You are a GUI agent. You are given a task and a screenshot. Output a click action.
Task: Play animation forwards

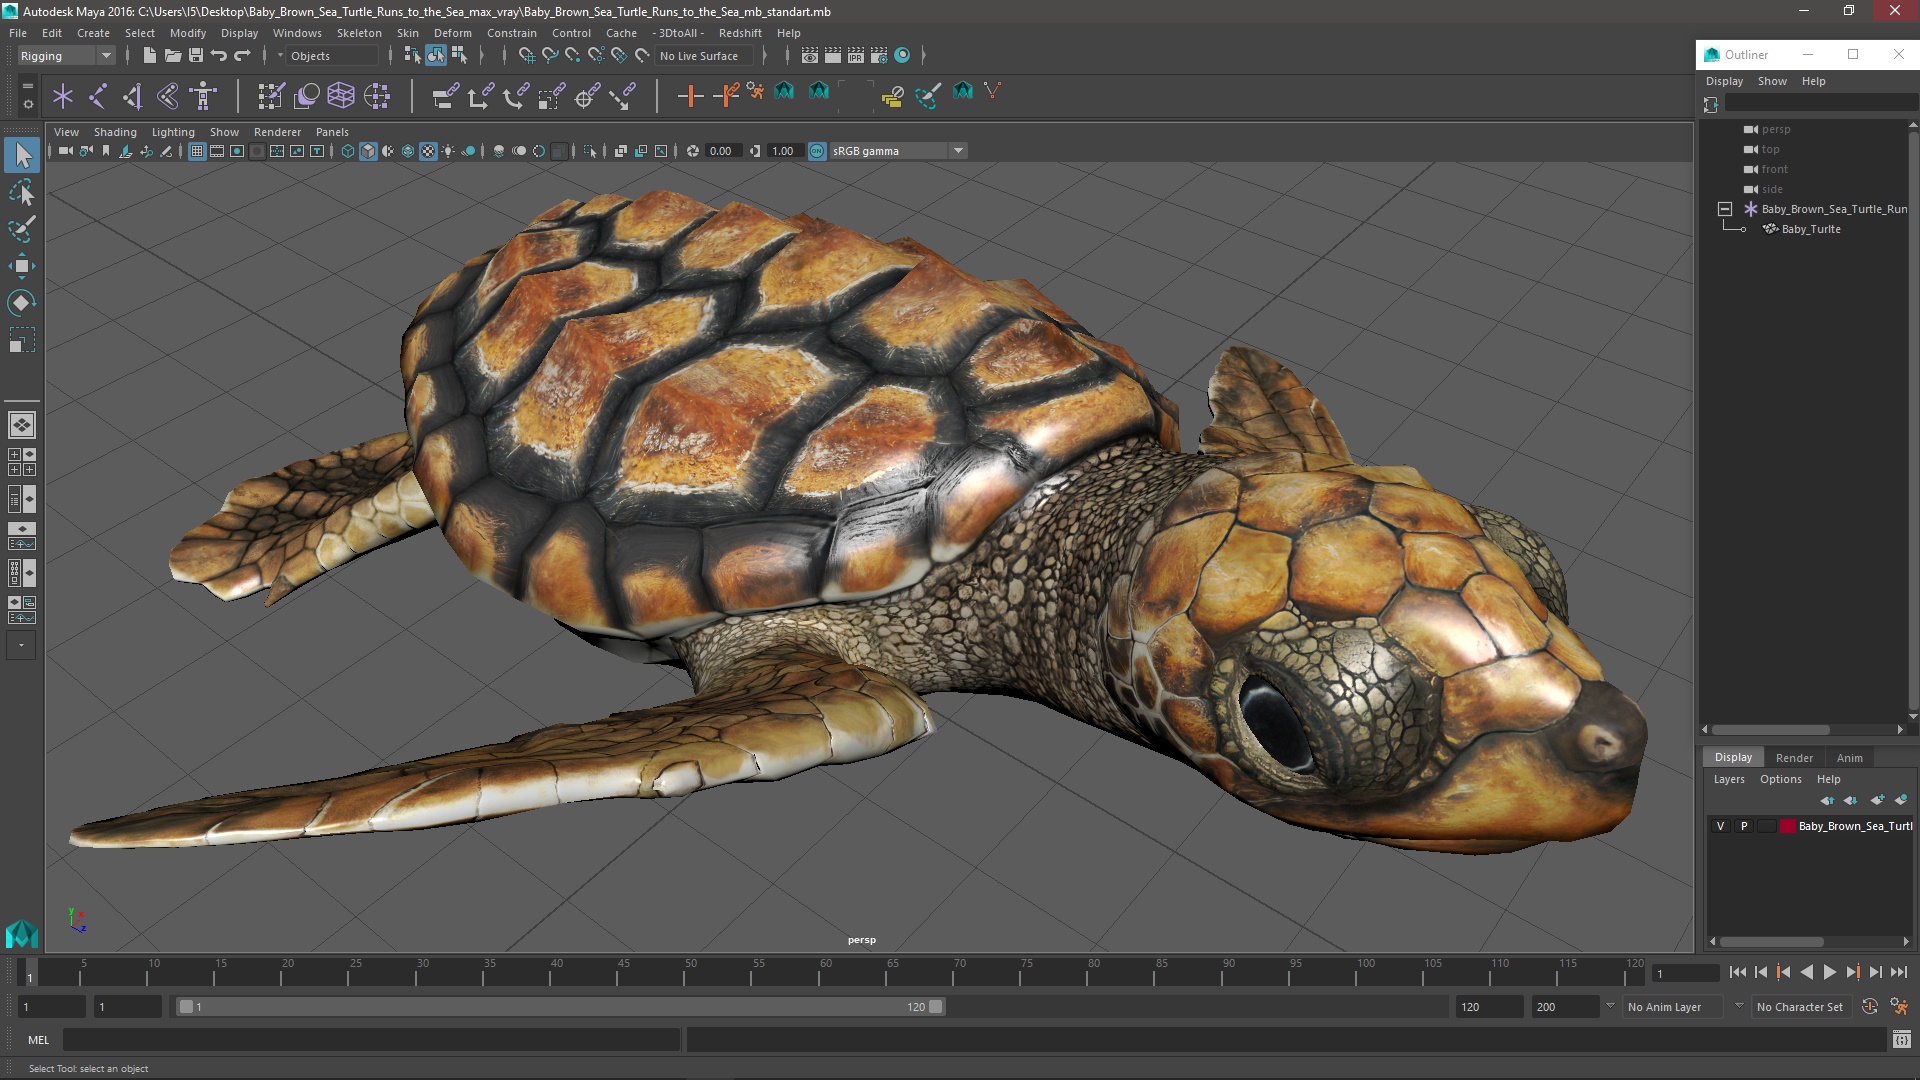click(1829, 972)
